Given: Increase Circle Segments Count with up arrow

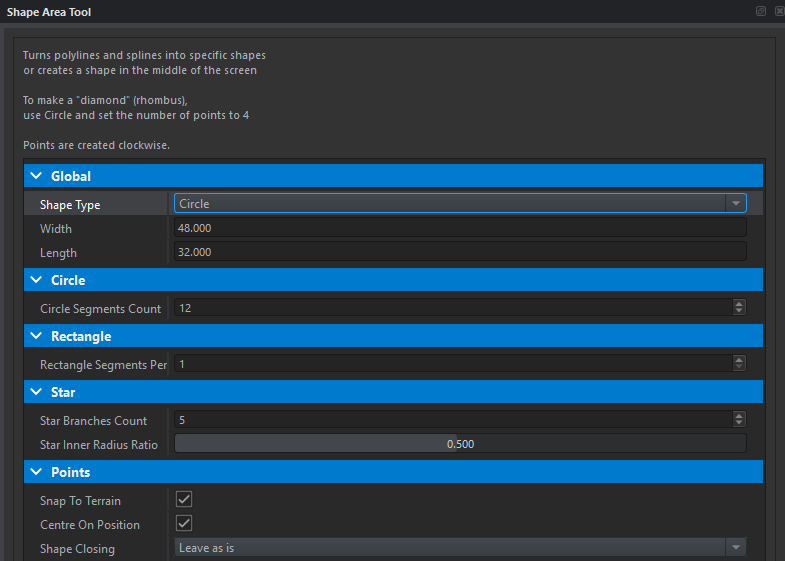Looking at the screenshot, I should tap(739, 305).
